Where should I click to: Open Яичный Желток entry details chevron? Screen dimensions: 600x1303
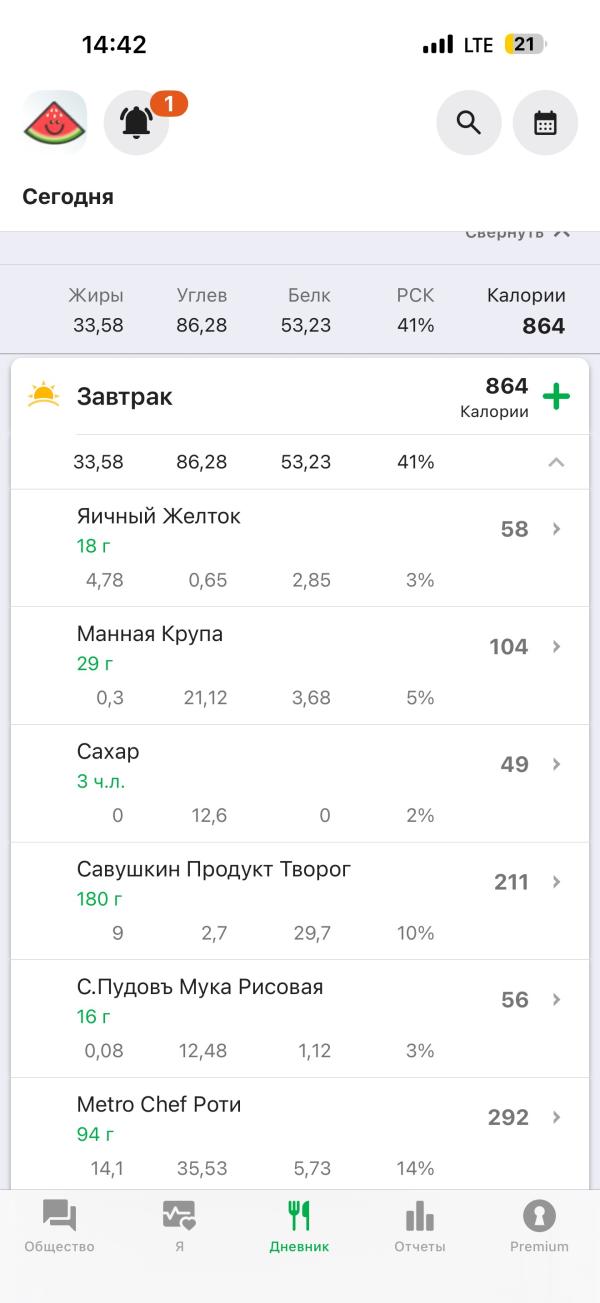pyautogui.click(x=557, y=529)
